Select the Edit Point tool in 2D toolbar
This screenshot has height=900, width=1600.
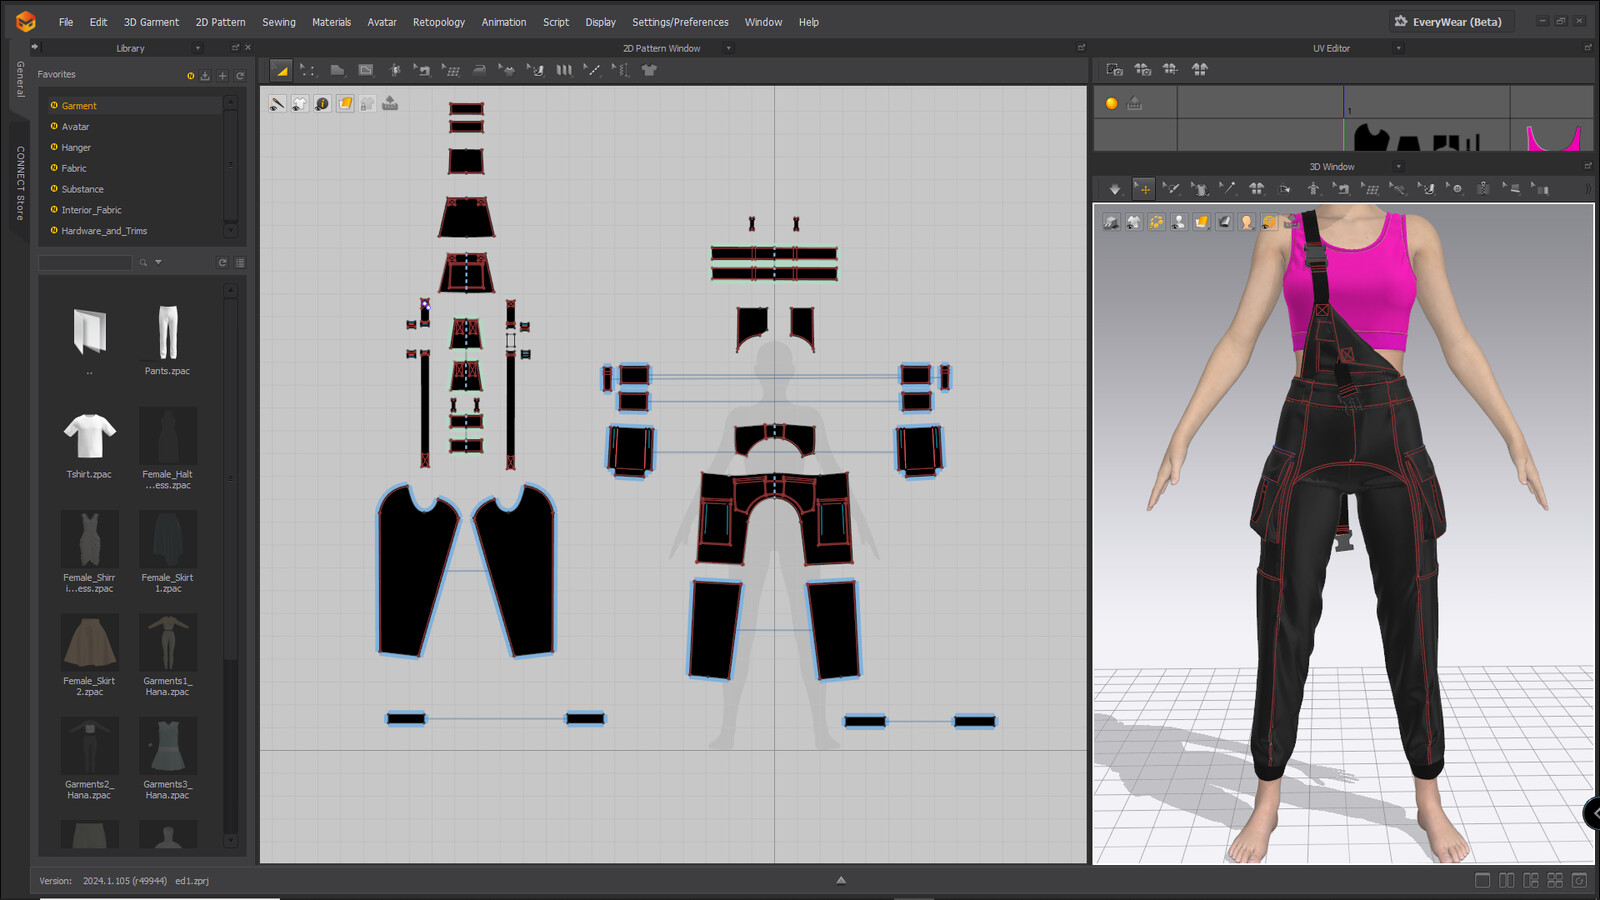point(308,70)
